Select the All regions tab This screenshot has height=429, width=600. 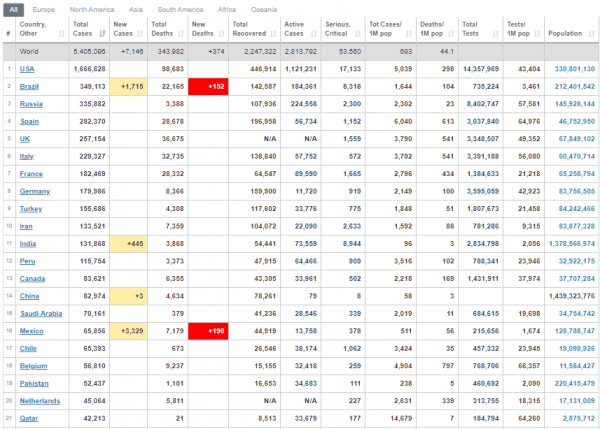coord(13,10)
